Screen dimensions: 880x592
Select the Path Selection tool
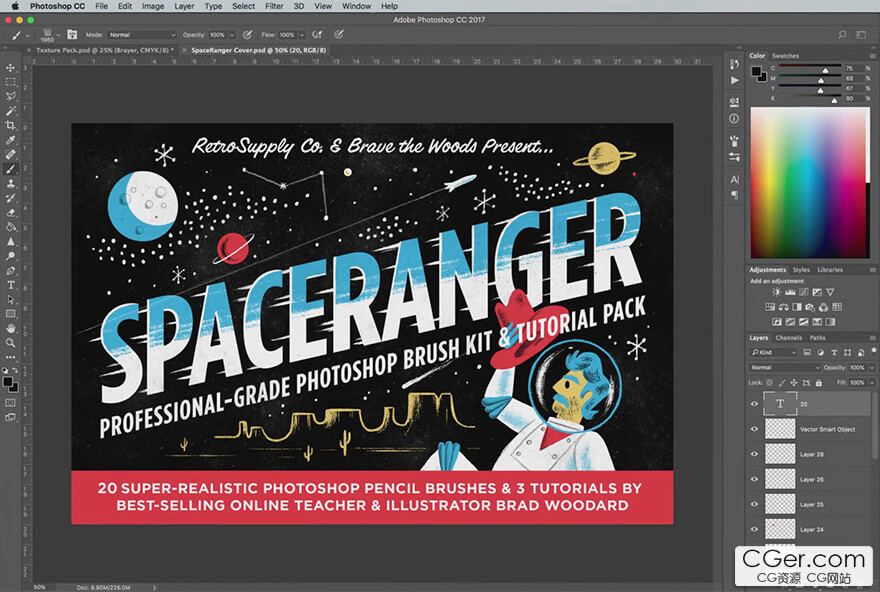click(11, 300)
